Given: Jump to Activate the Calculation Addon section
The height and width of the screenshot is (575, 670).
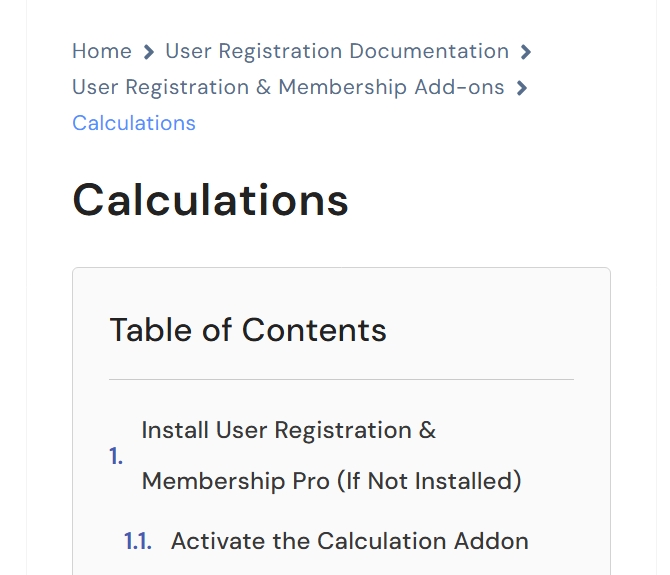Looking at the screenshot, I should (350, 541).
